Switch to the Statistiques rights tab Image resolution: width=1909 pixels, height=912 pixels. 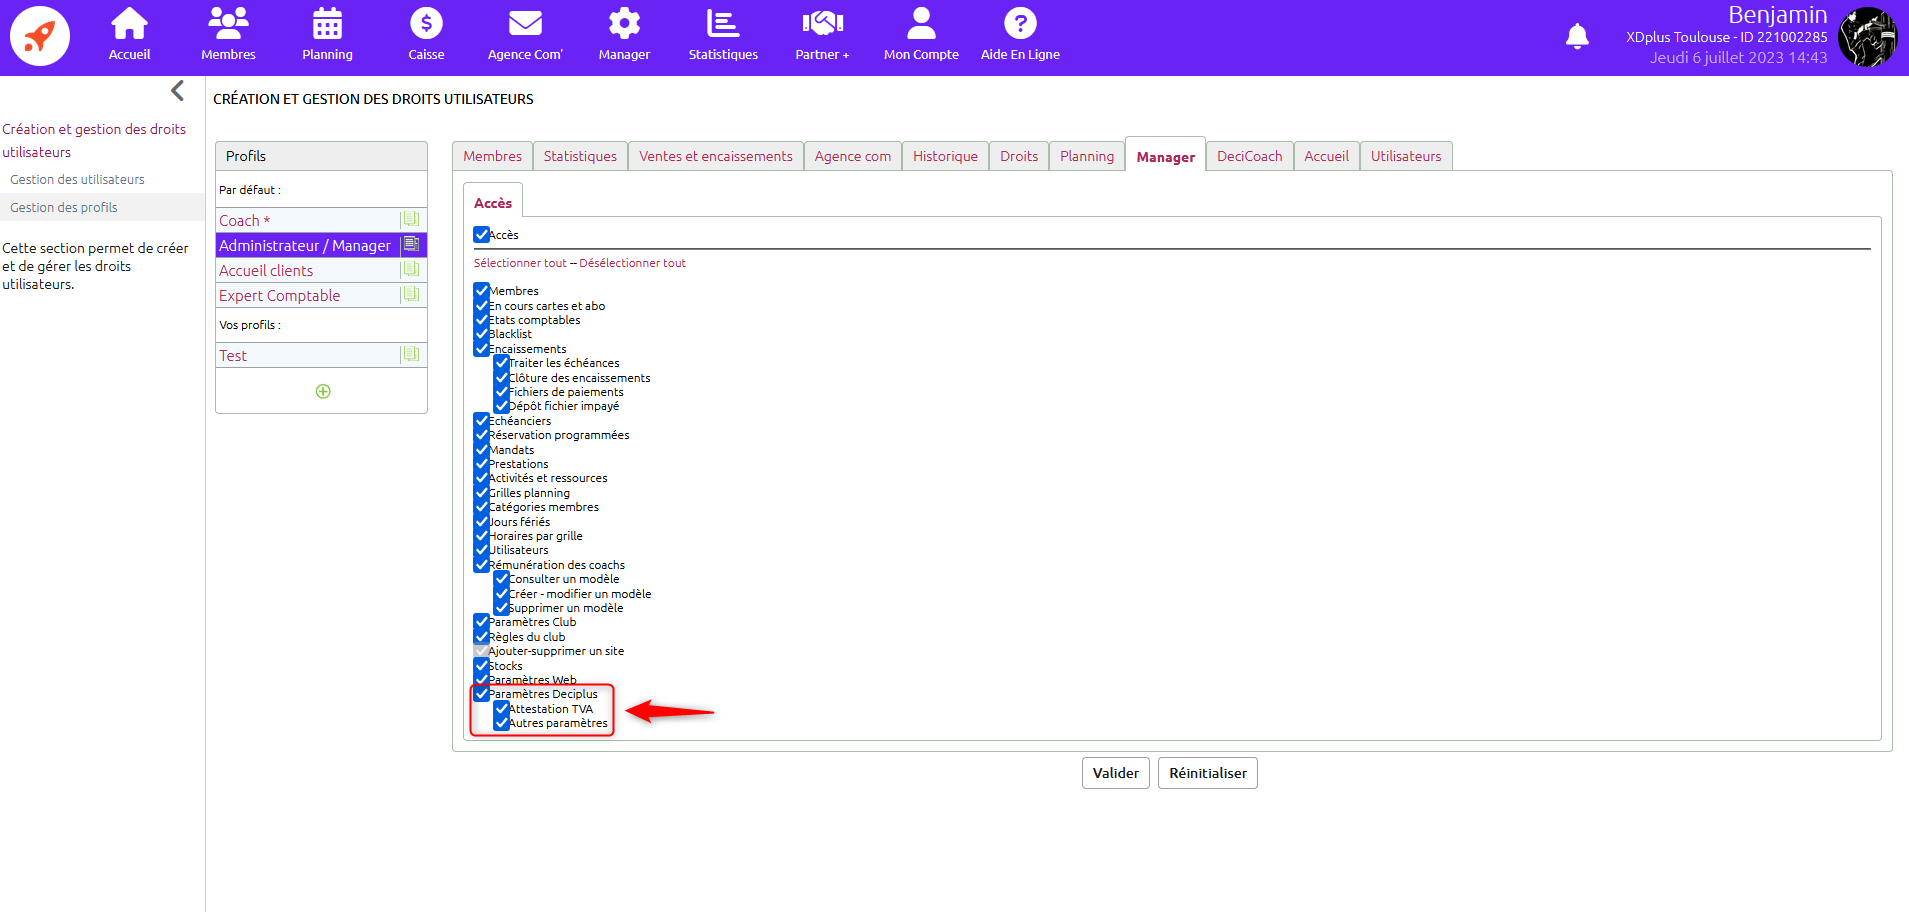580,156
